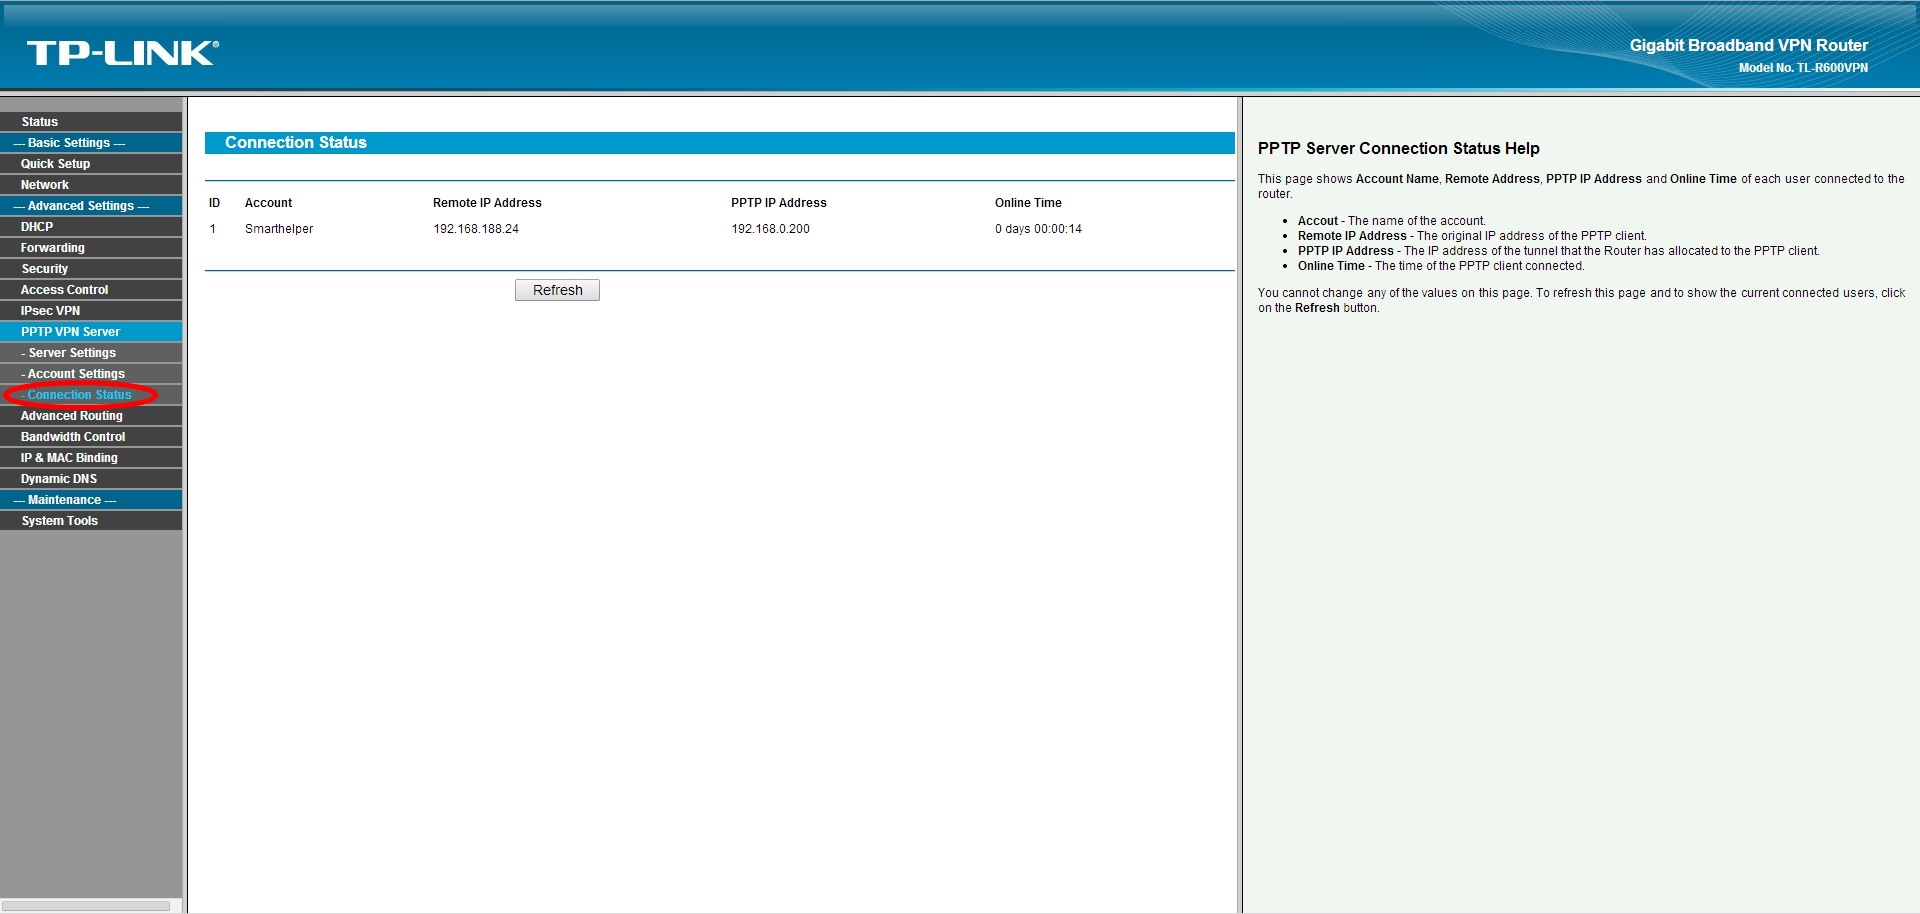Open the Network menu
The width and height of the screenshot is (1920, 914).
pyautogui.click(x=91, y=185)
